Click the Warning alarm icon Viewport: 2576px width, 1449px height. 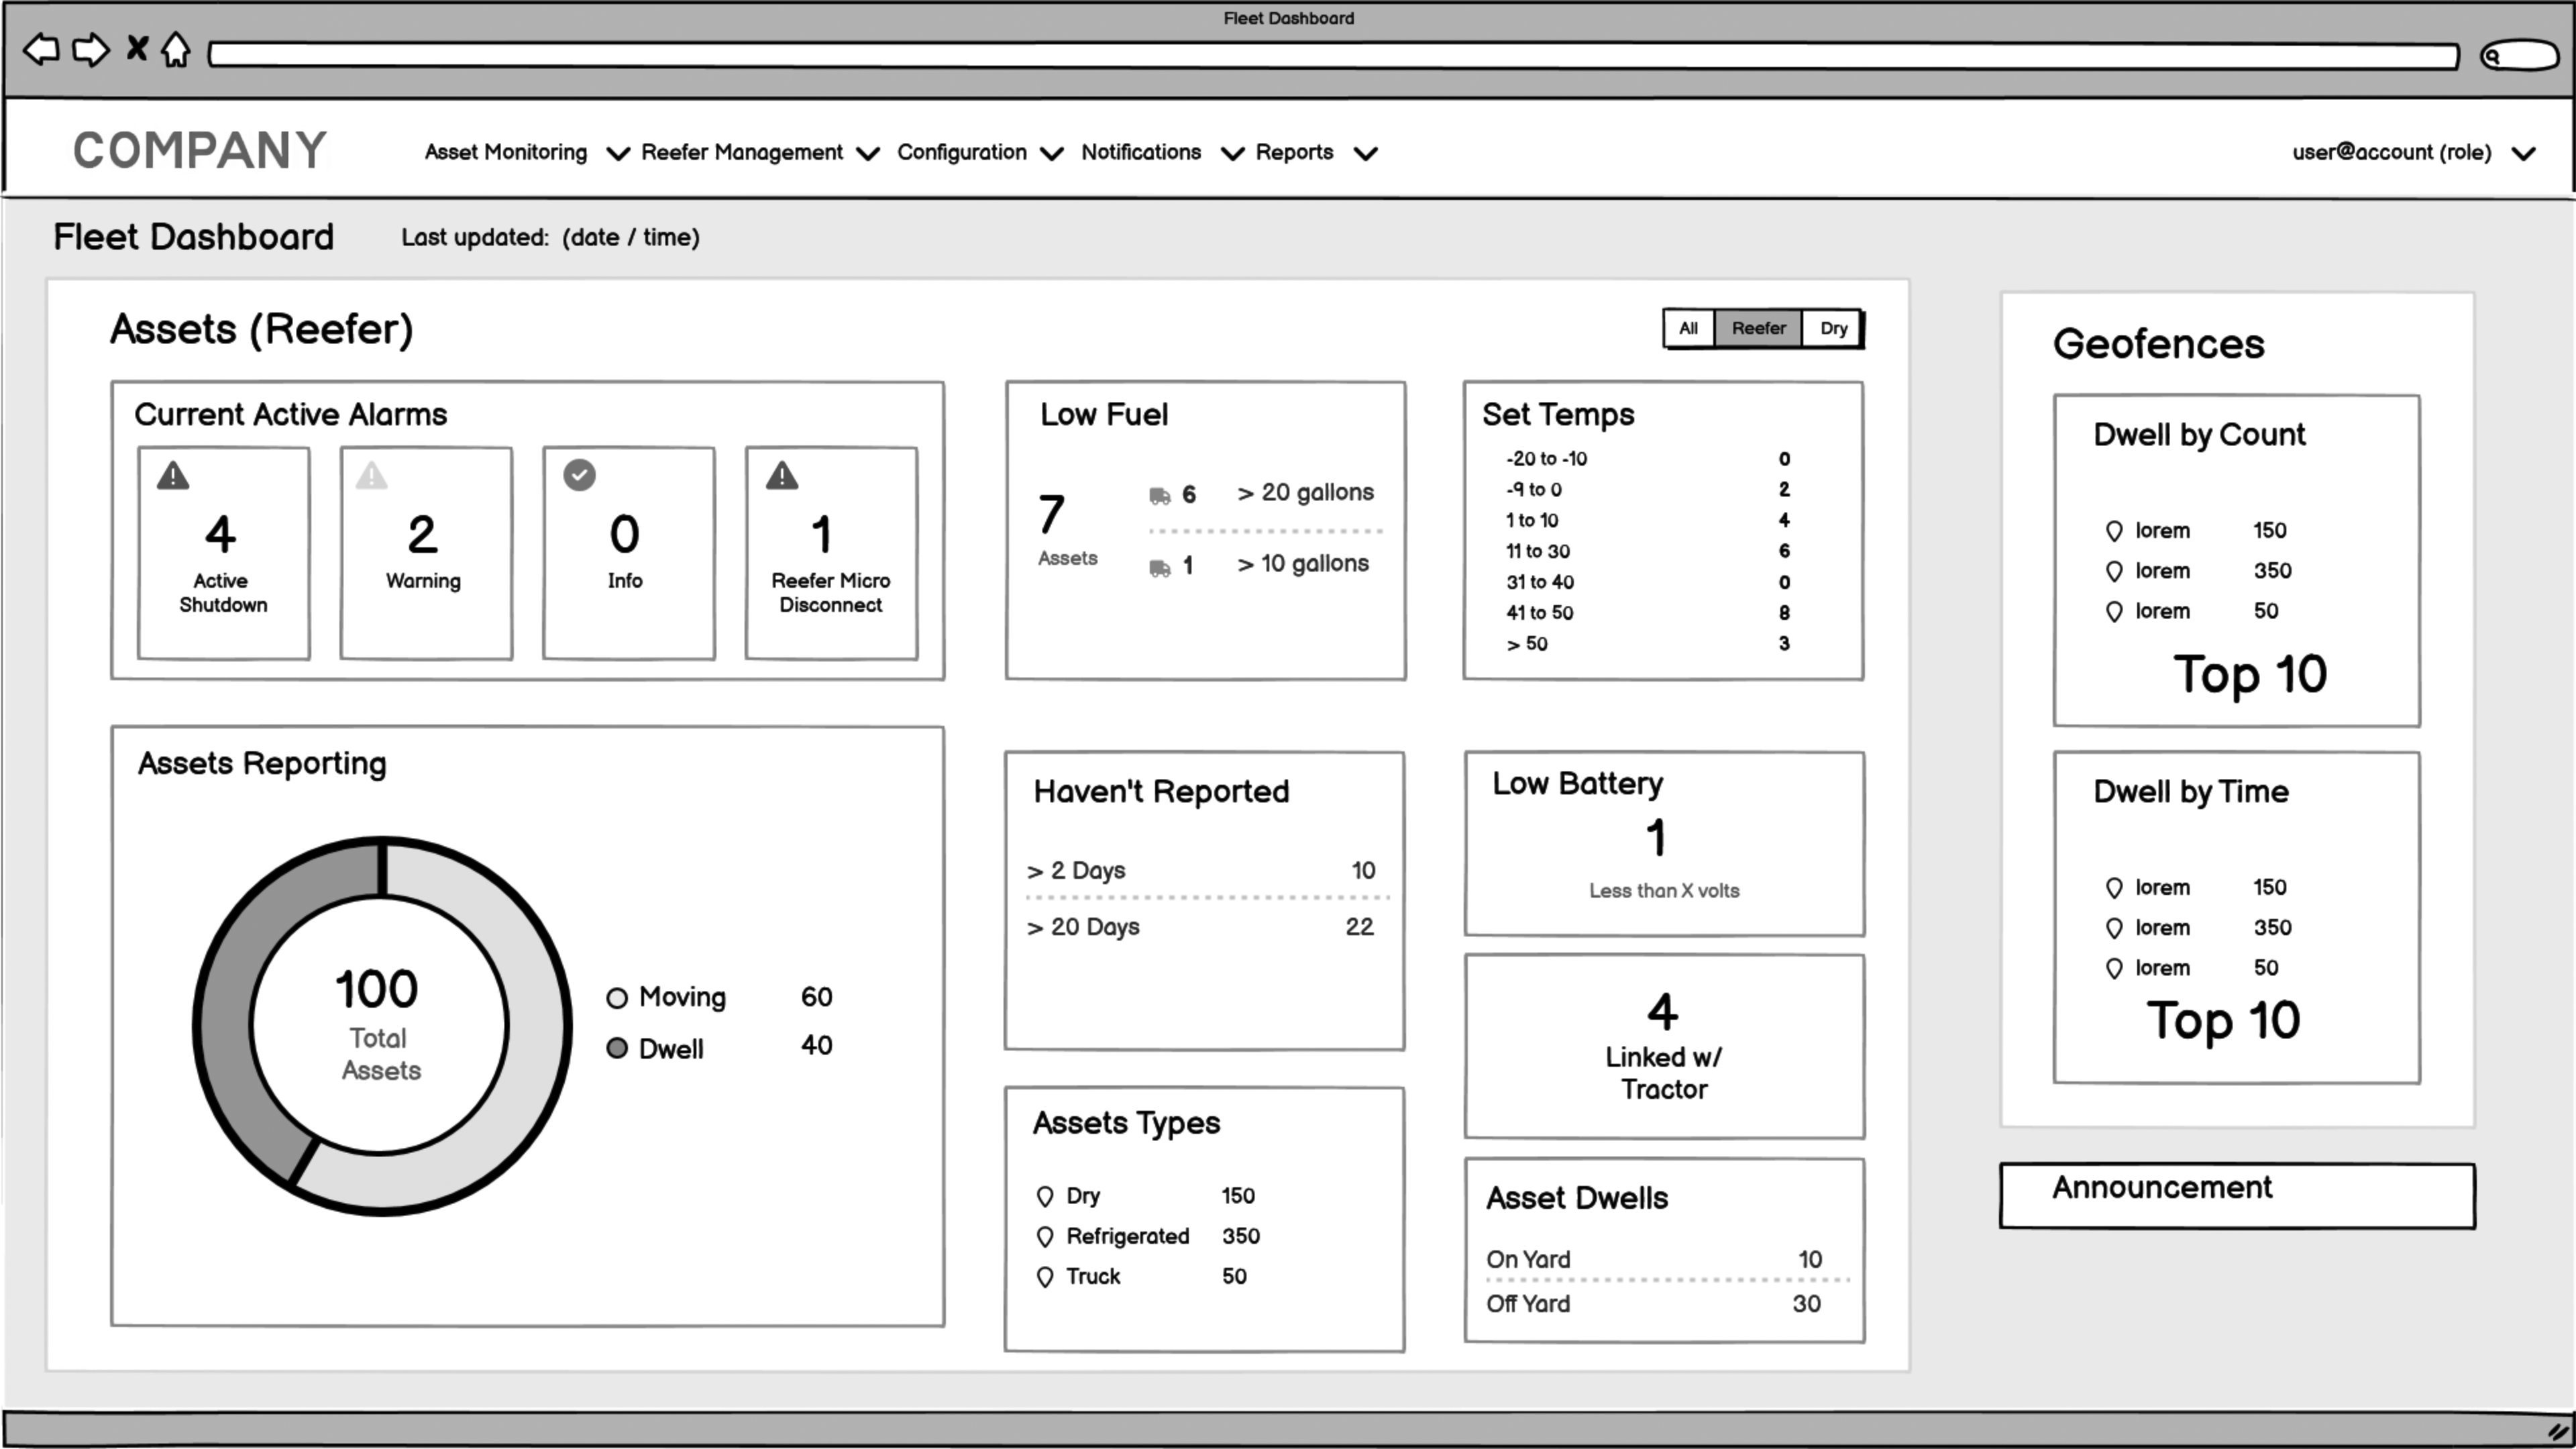click(371, 477)
